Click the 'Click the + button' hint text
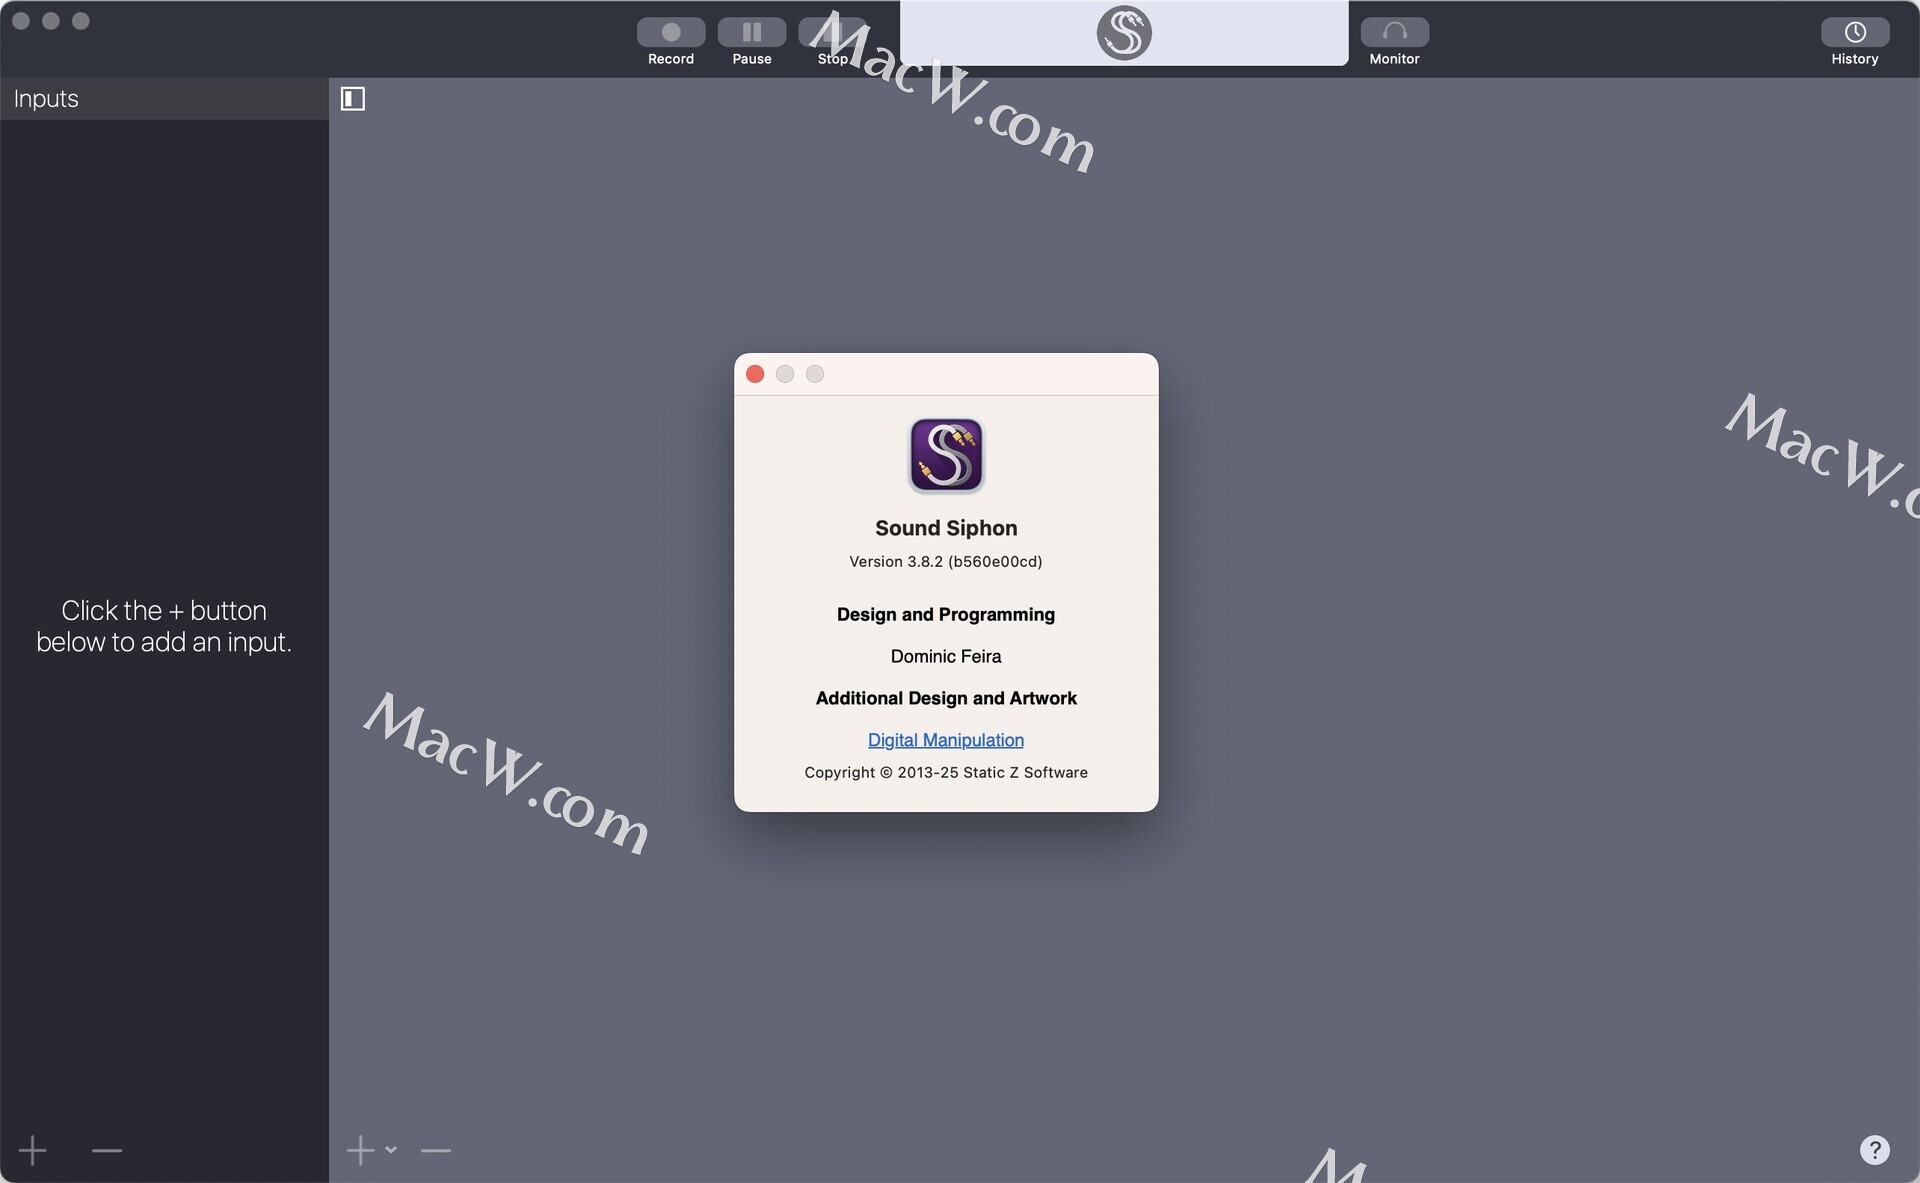 [164, 626]
